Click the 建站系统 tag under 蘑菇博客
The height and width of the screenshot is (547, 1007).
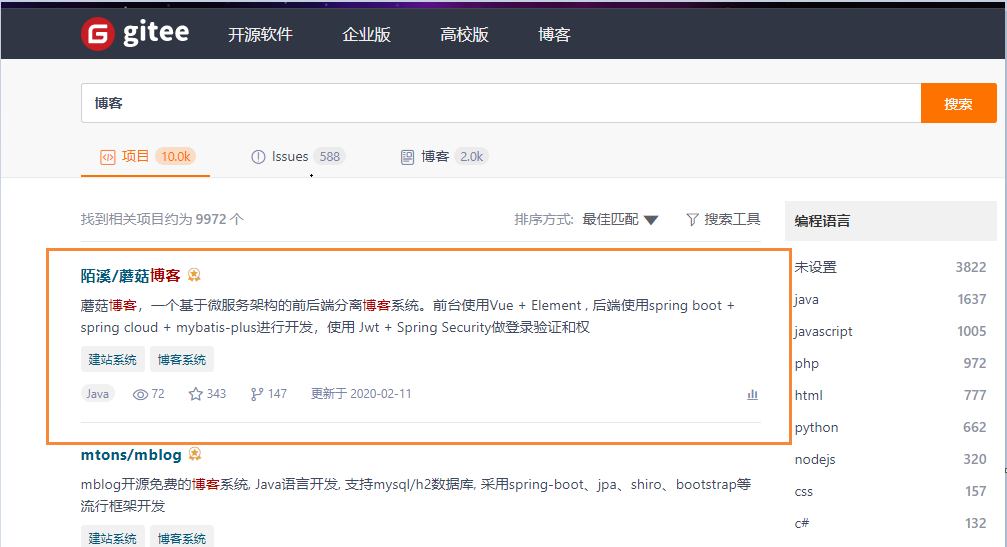click(x=112, y=360)
